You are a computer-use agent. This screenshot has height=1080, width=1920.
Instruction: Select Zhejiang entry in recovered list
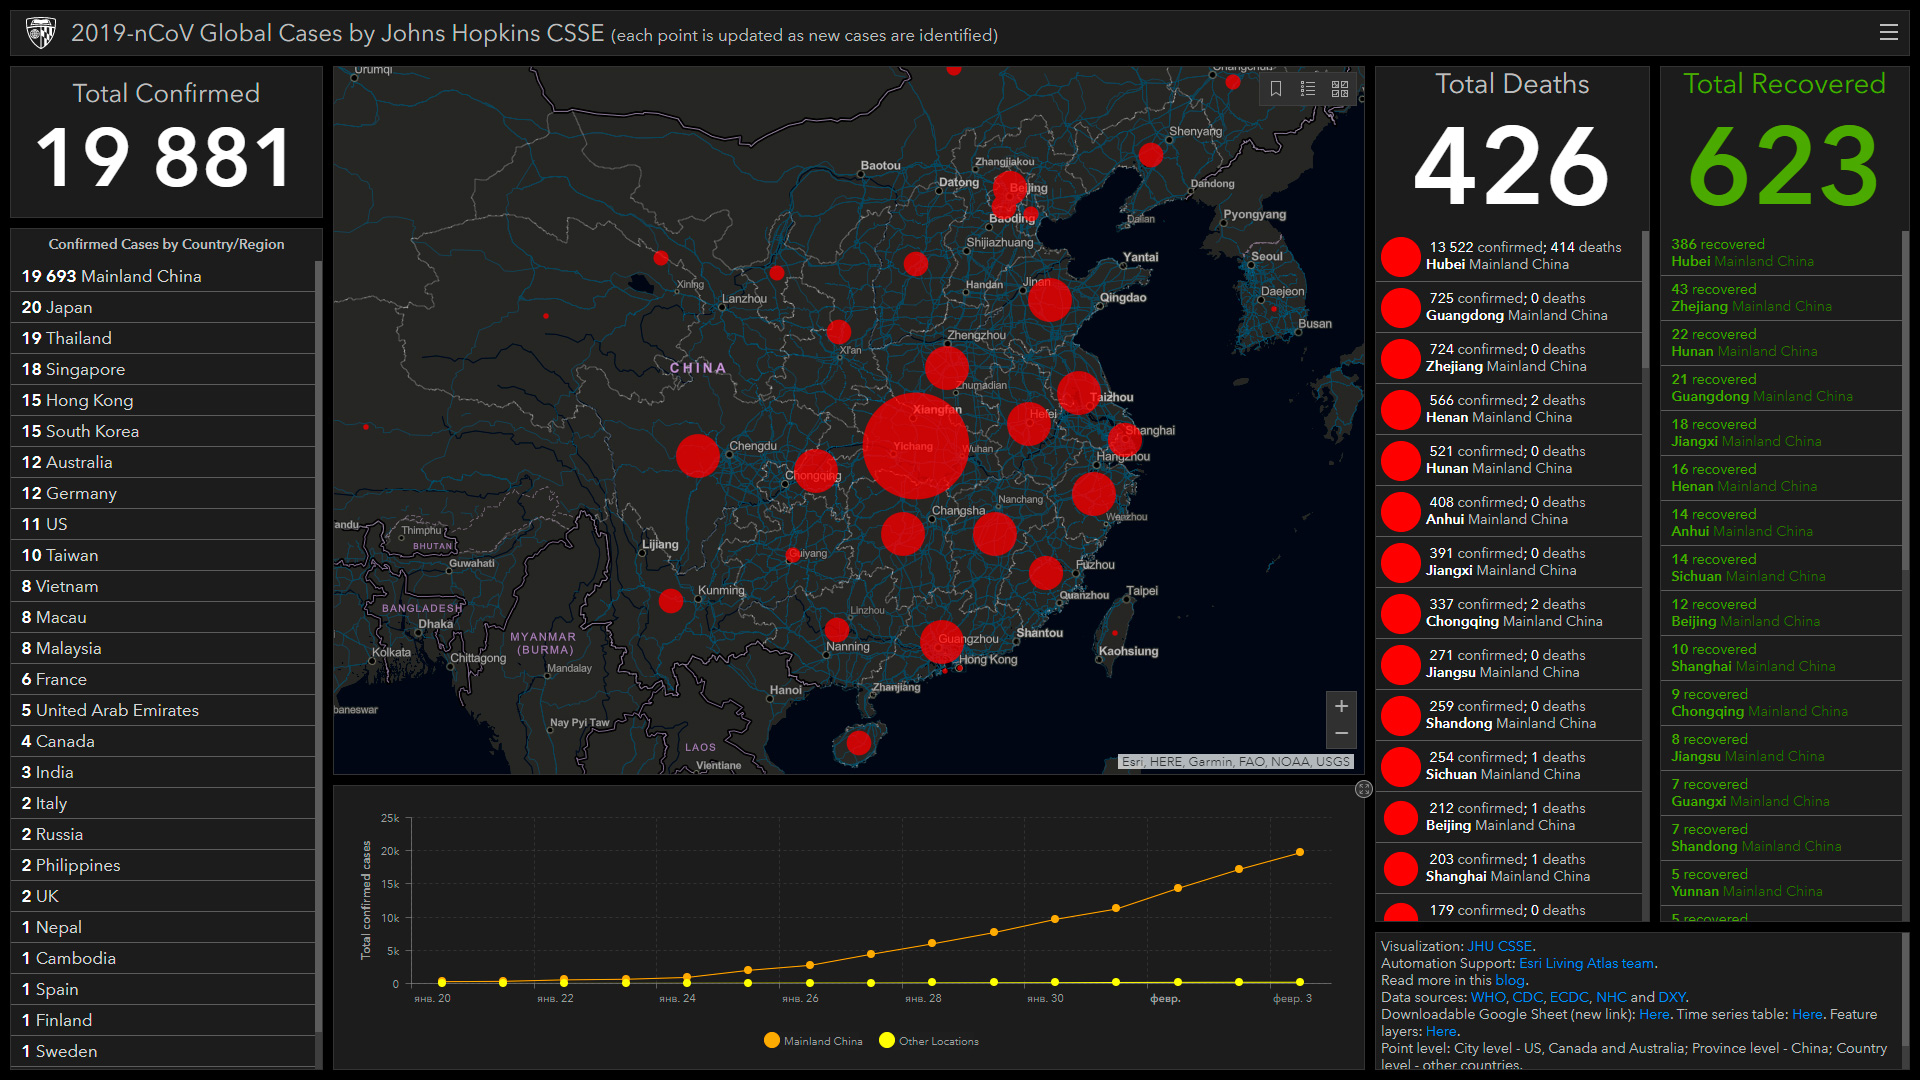tap(1752, 298)
